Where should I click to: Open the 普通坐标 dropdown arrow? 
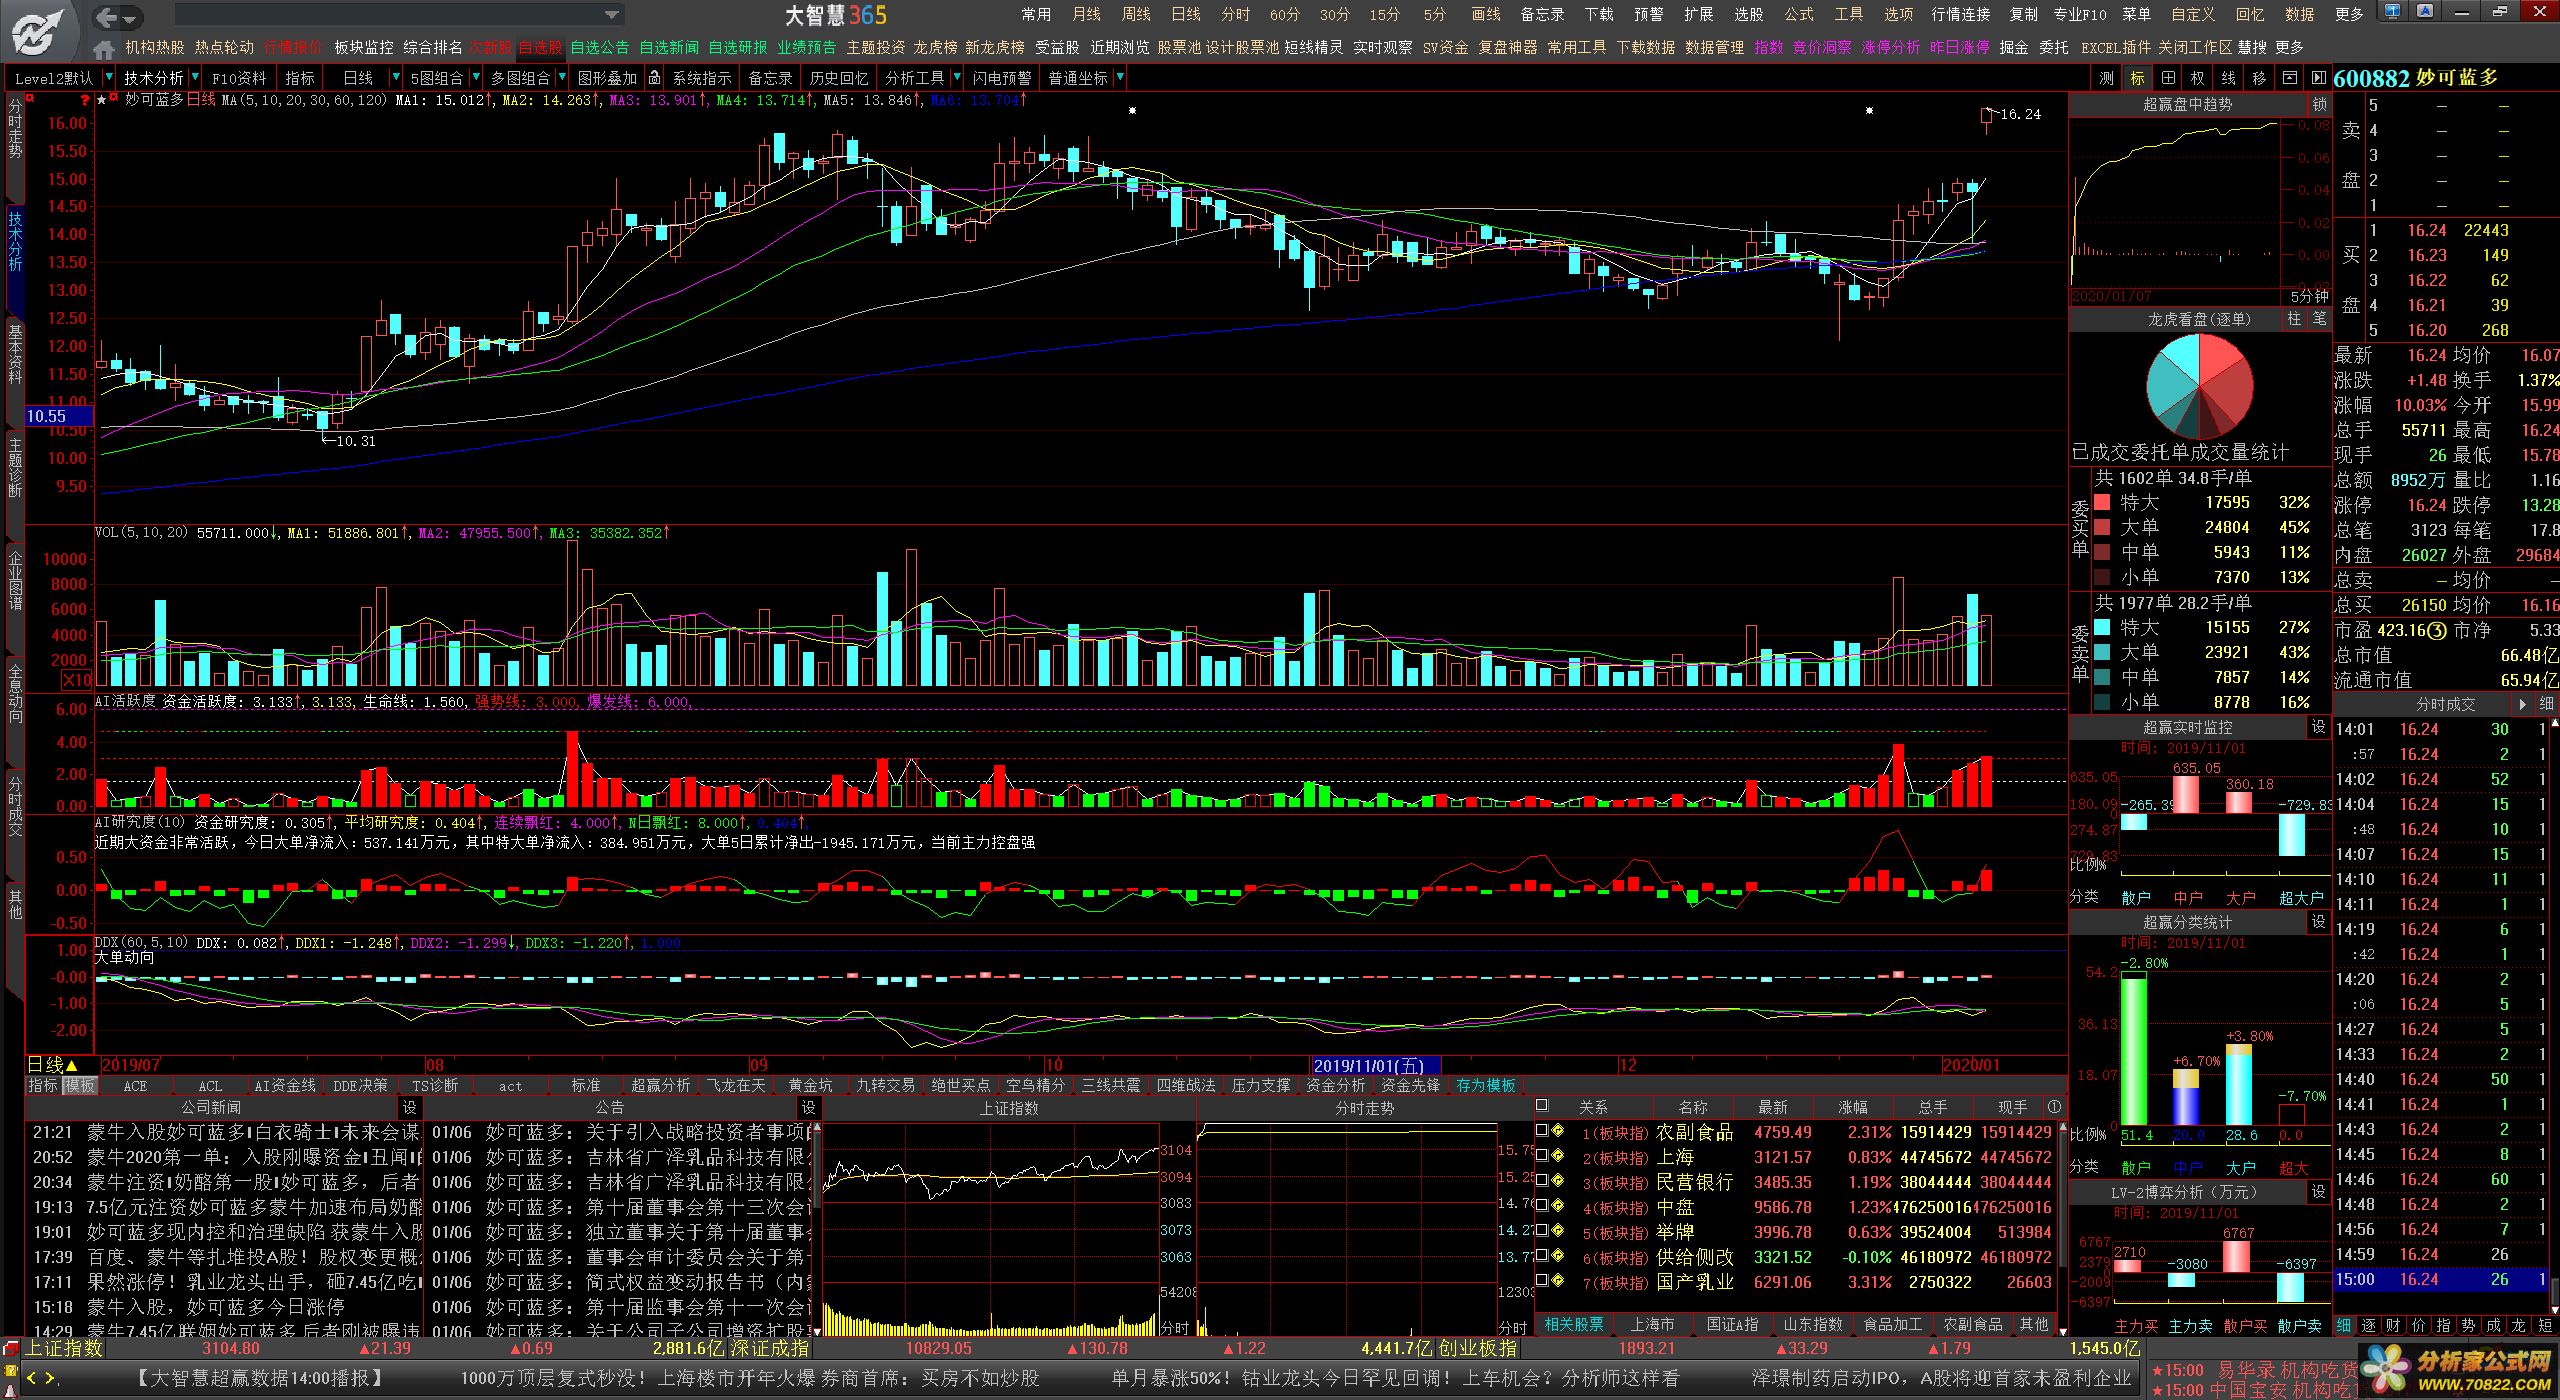tap(1120, 78)
